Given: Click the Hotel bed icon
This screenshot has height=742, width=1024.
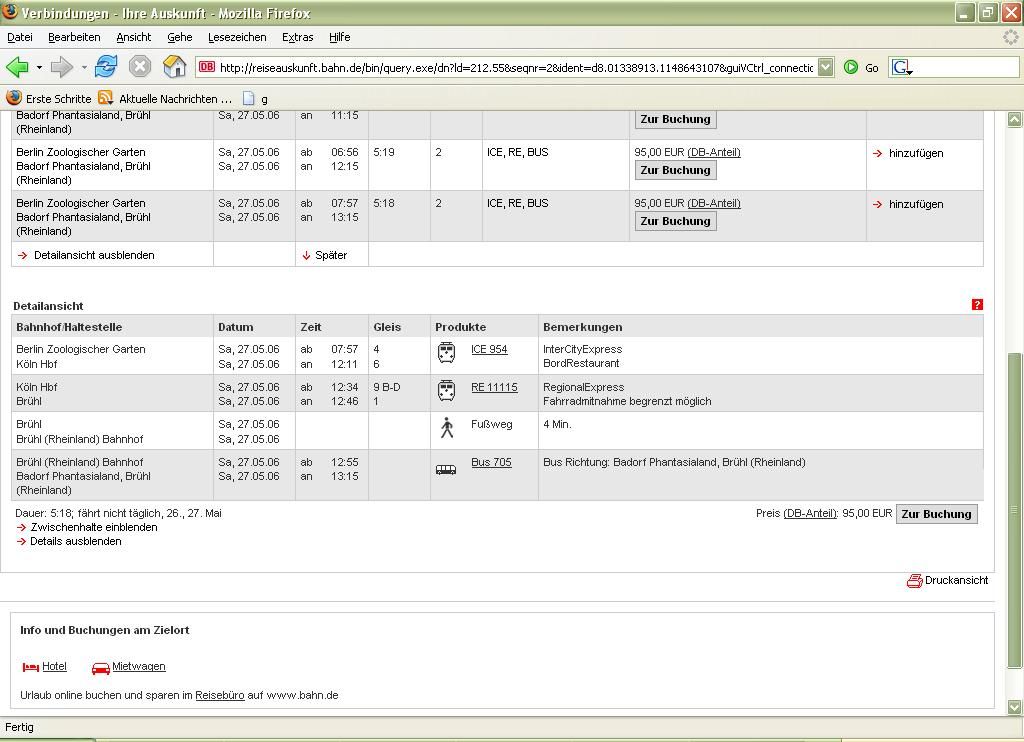Looking at the screenshot, I should coord(31,667).
